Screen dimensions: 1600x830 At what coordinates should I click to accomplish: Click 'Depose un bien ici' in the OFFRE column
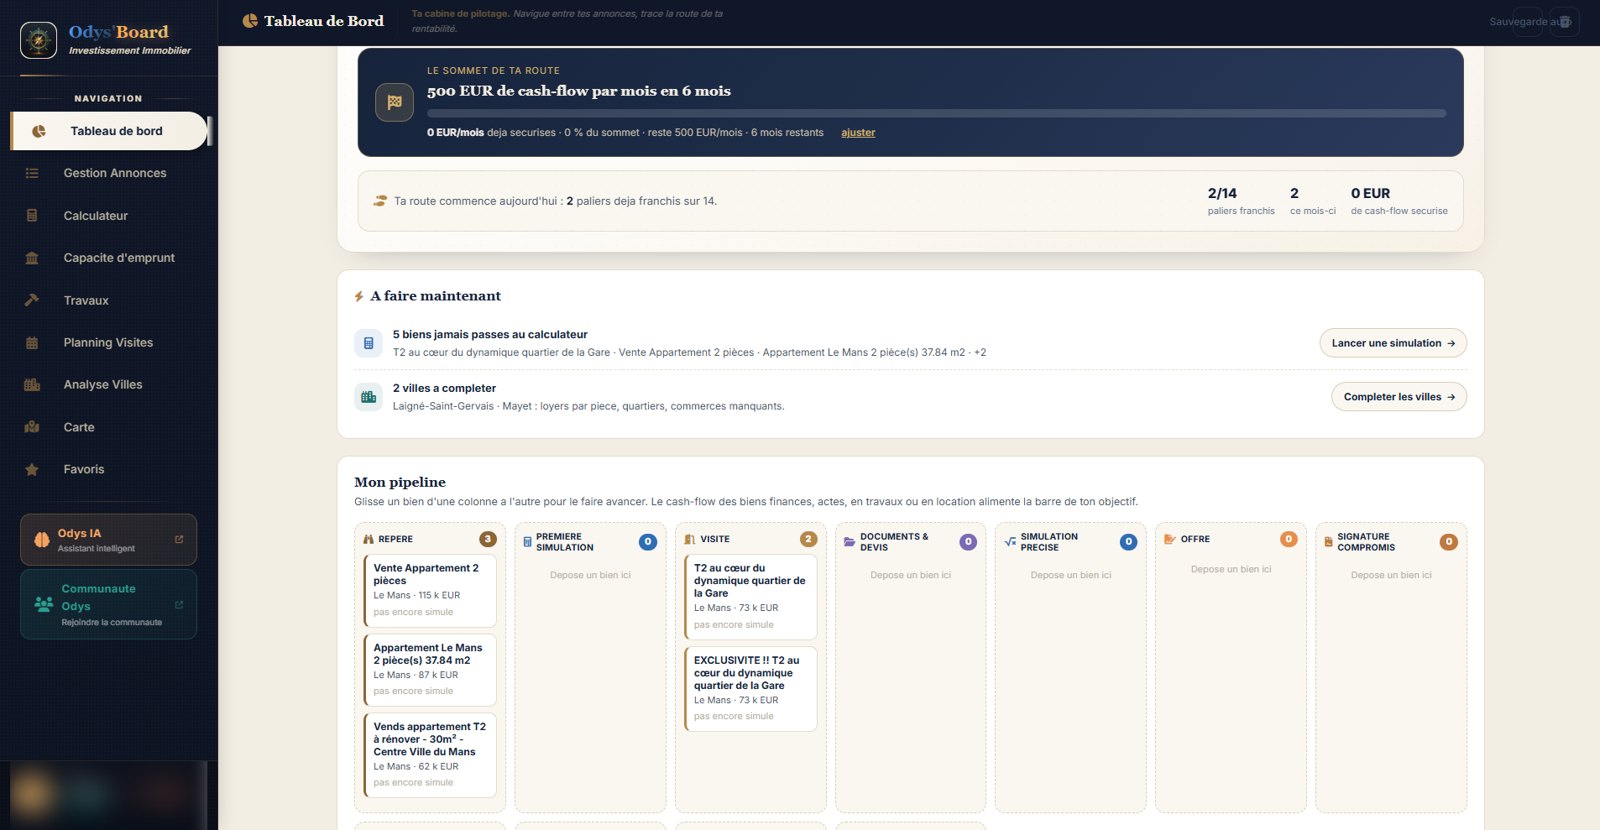1231,569
